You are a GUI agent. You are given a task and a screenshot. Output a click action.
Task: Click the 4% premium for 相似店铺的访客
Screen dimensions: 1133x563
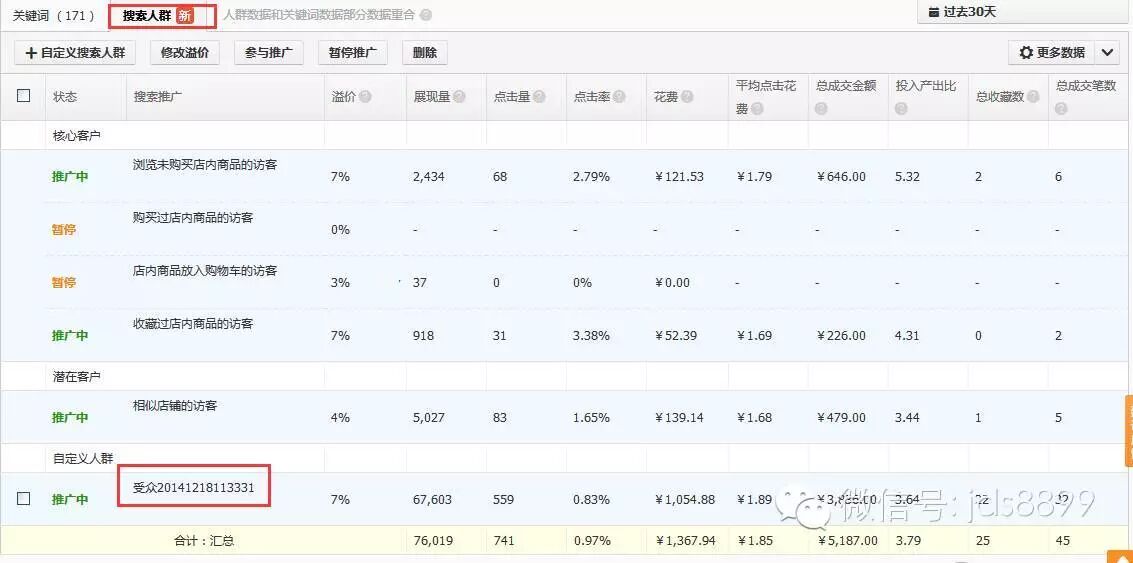340,418
